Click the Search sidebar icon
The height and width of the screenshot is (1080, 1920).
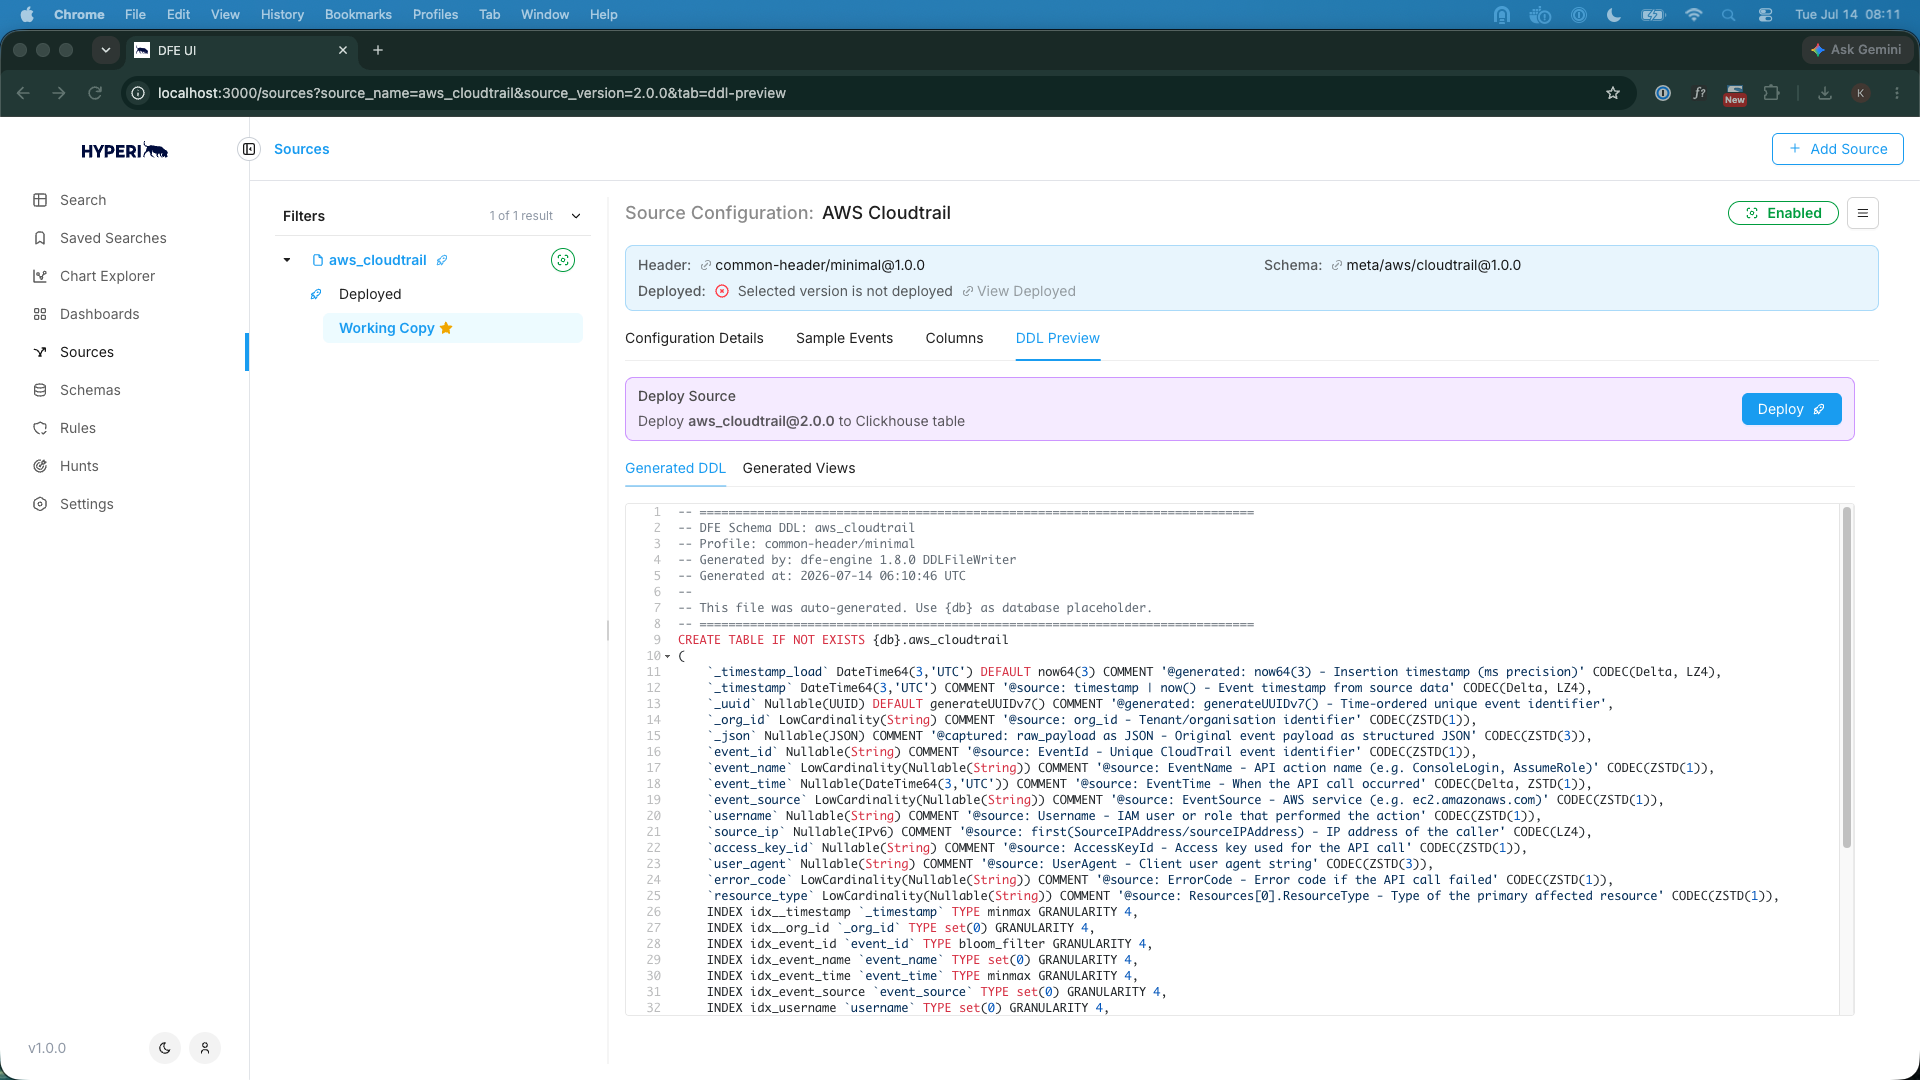pos(40,200)
